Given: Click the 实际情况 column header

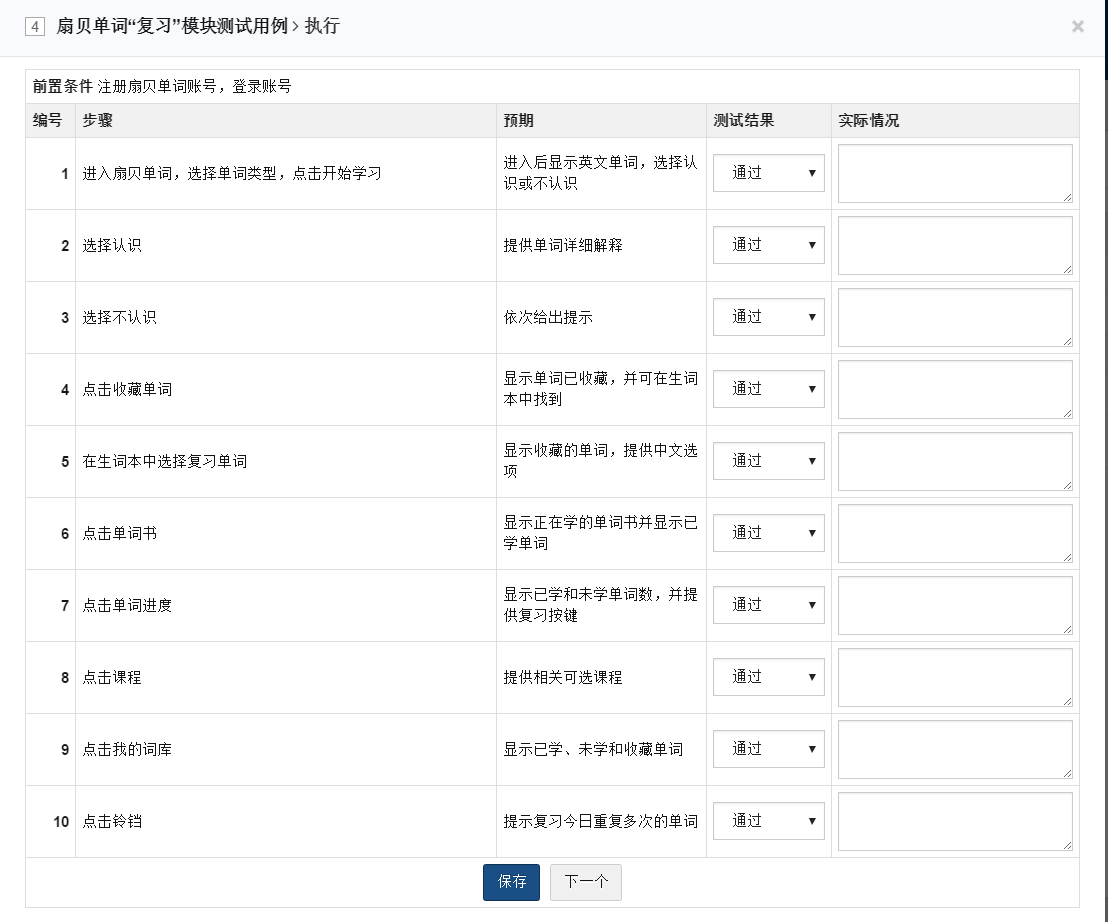Looking at the screenshot, I should (868, 121).
